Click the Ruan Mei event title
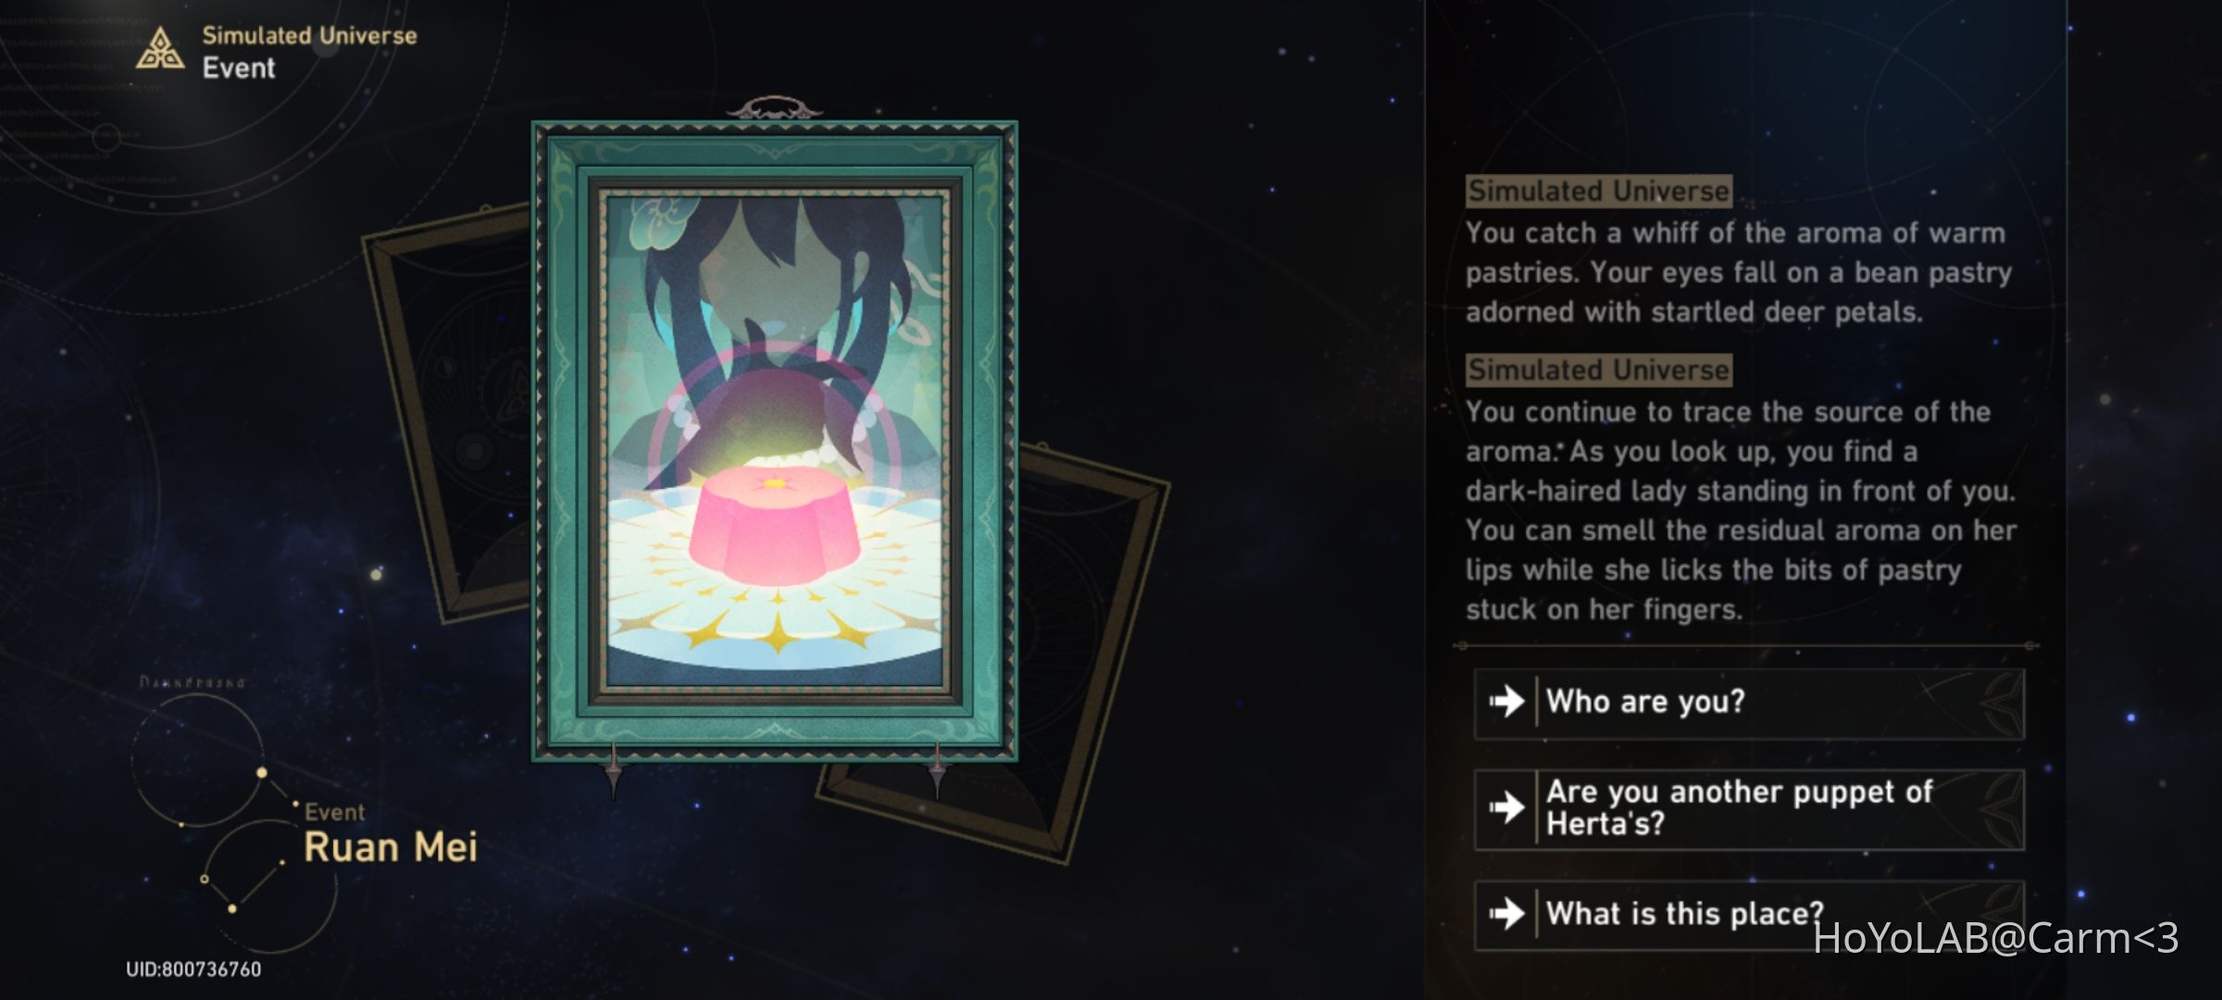 point(390,847)
